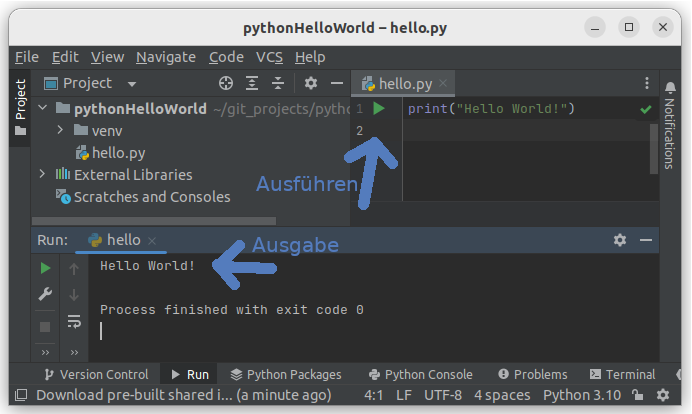Open Run panel settings gear
The width and height of the screenshot is (692, 414).
tap(620, 240)
